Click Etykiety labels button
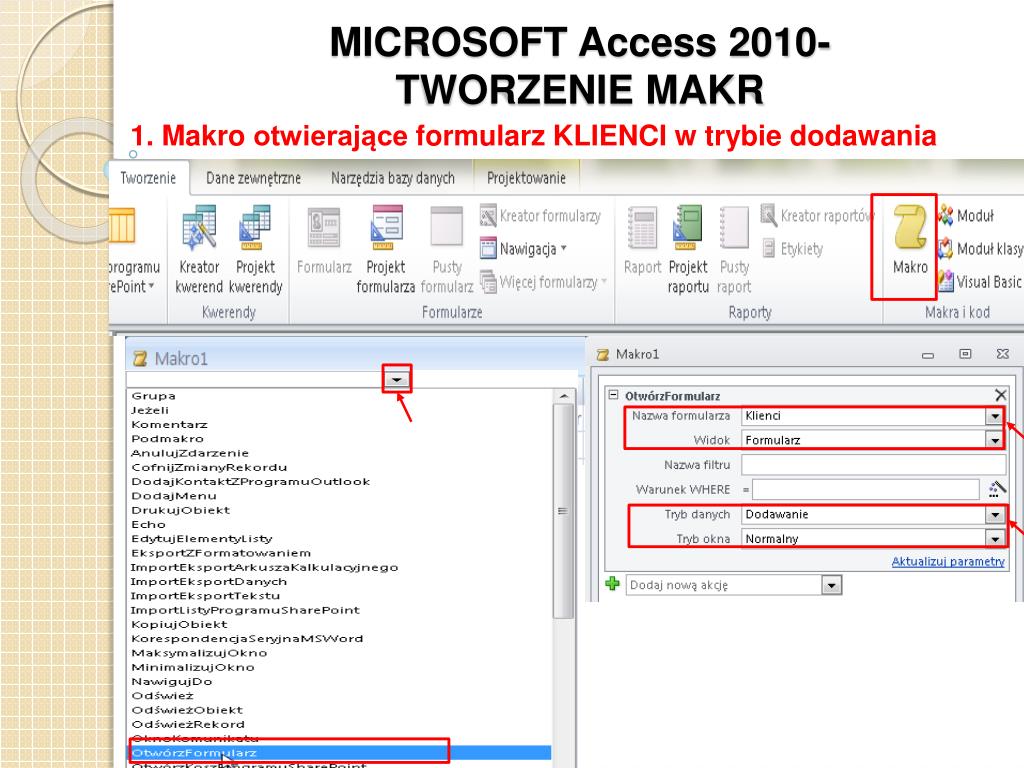This screenshot has height=768, width=1024. pyautogui.click(x=792, y=249)
